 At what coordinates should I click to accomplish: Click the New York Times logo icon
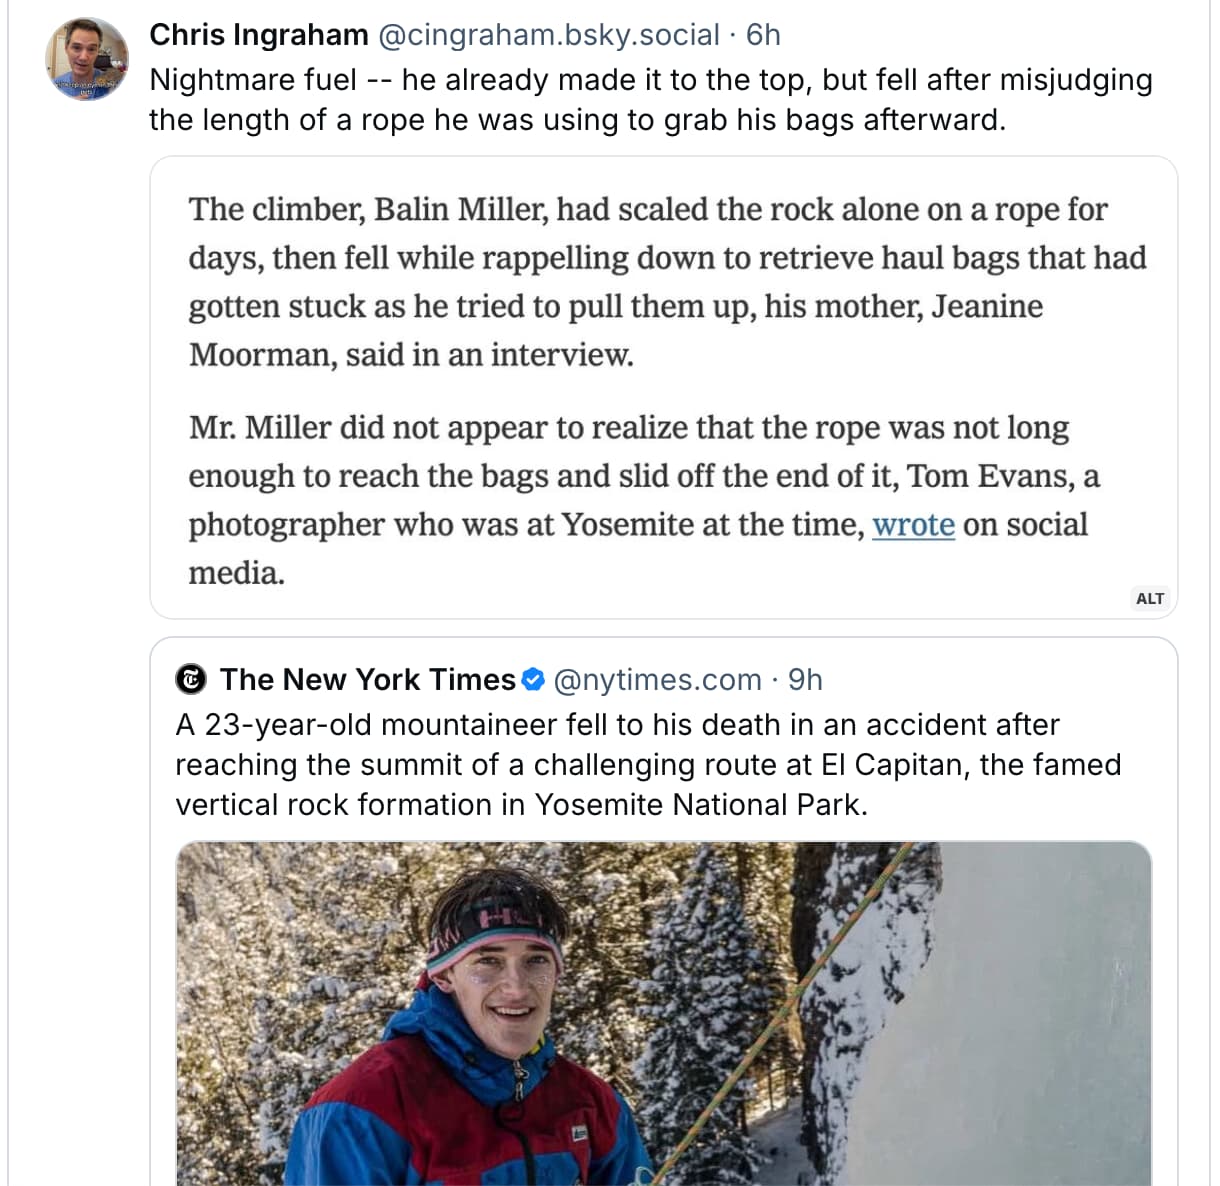(x=191, y=680)
